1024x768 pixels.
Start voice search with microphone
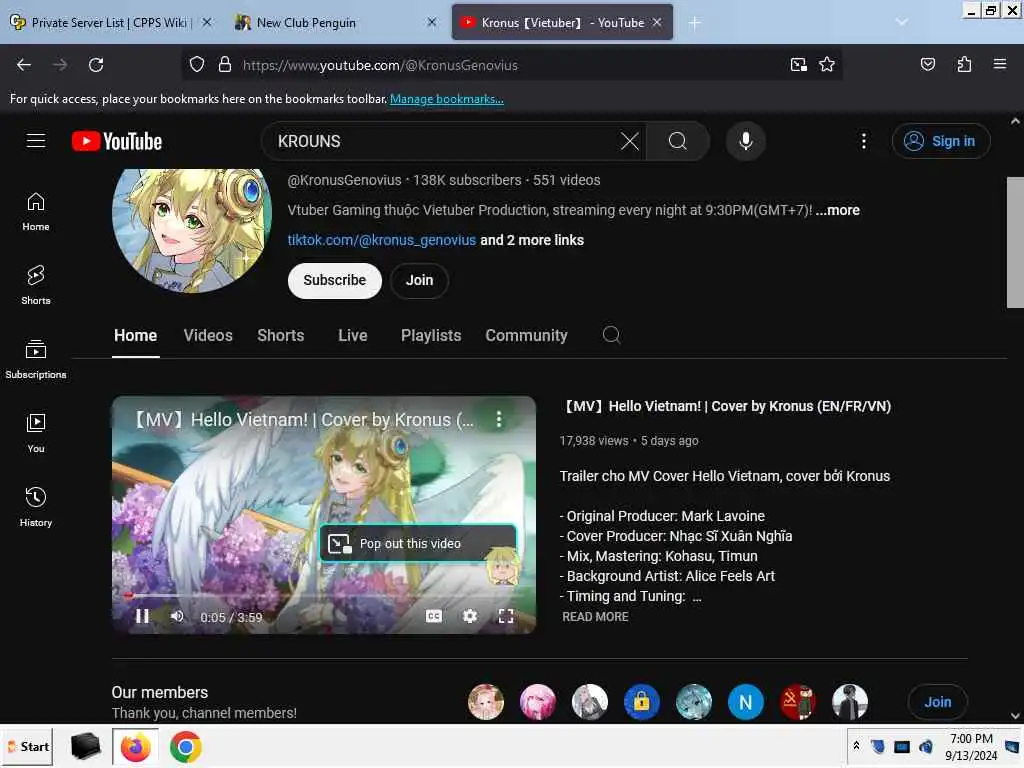tap(746, 141)
